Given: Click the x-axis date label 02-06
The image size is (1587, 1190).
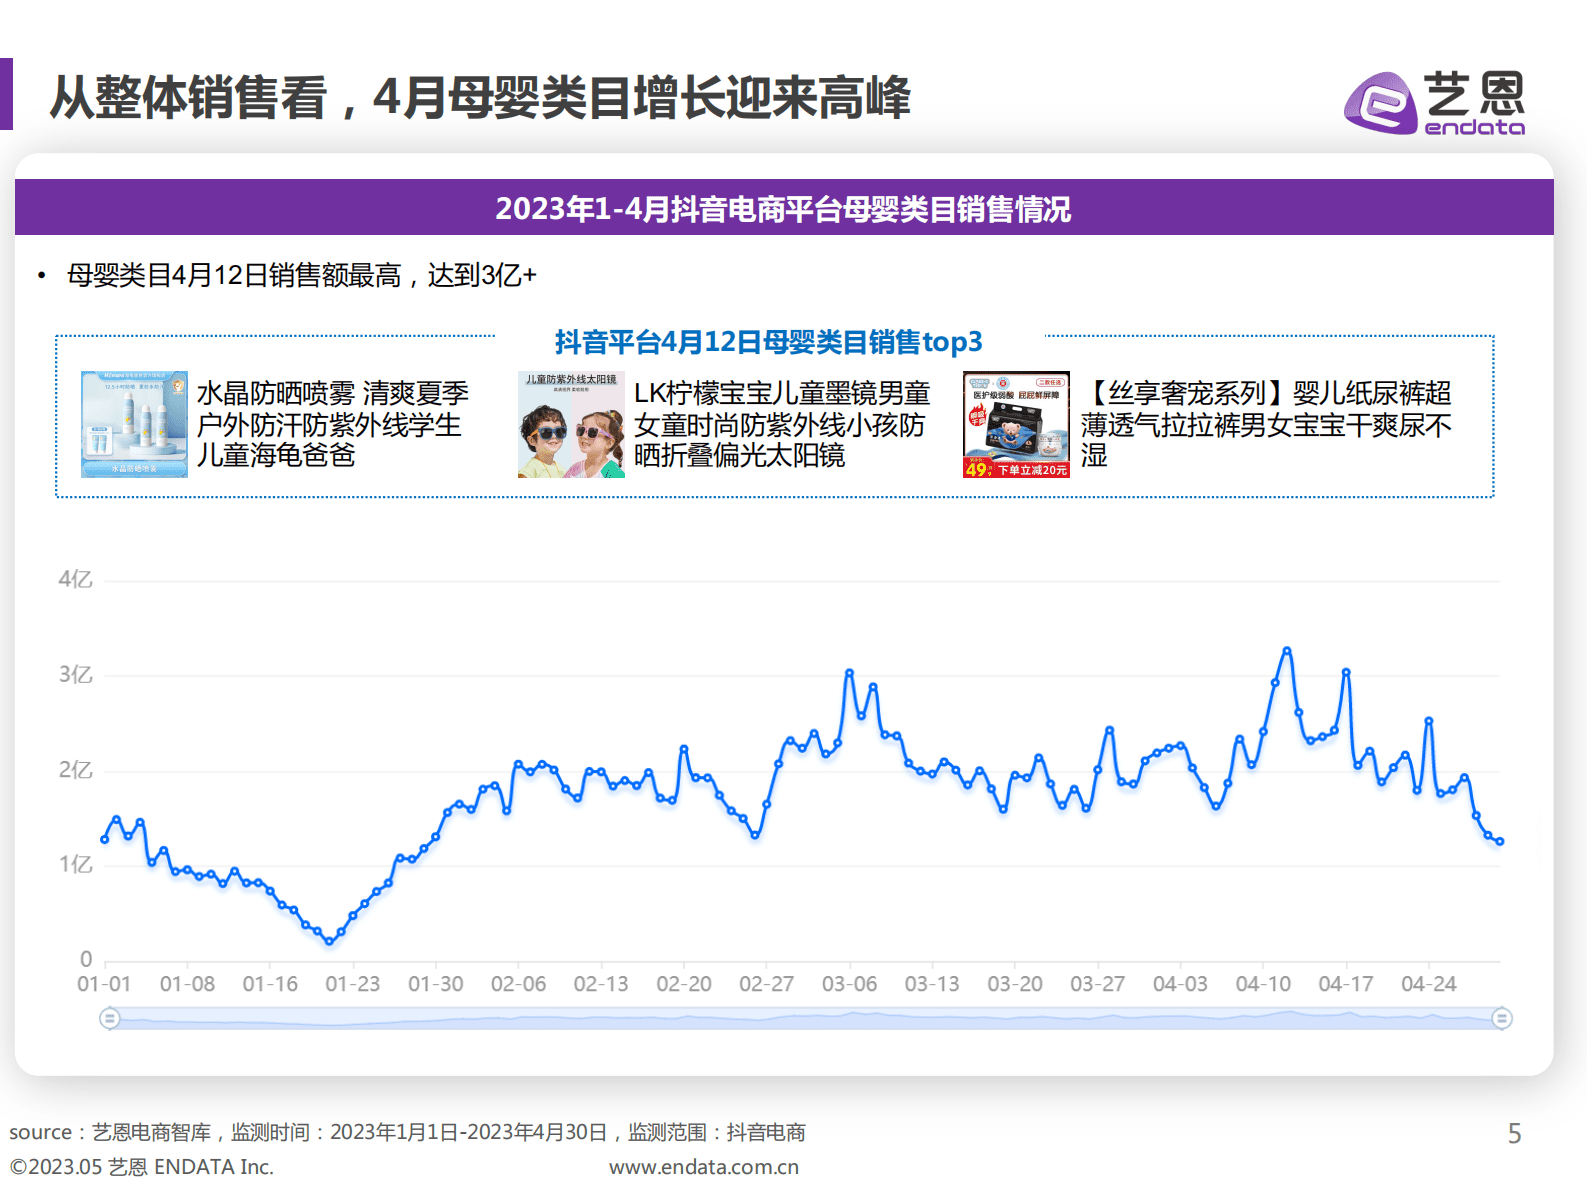Looking at the screenshot, I should (518, 984).
